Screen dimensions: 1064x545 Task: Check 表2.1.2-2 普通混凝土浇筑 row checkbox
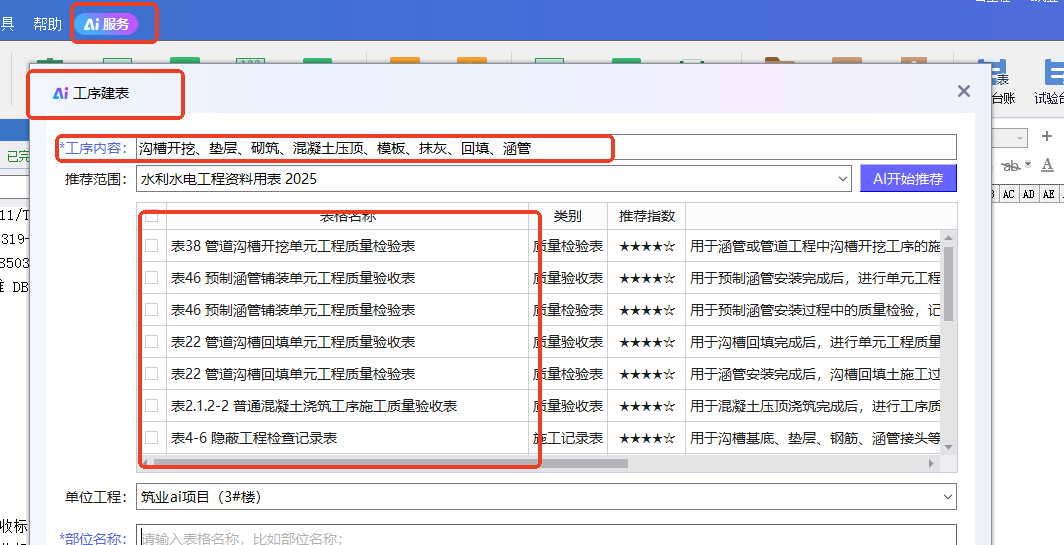(x=152, y=405)
